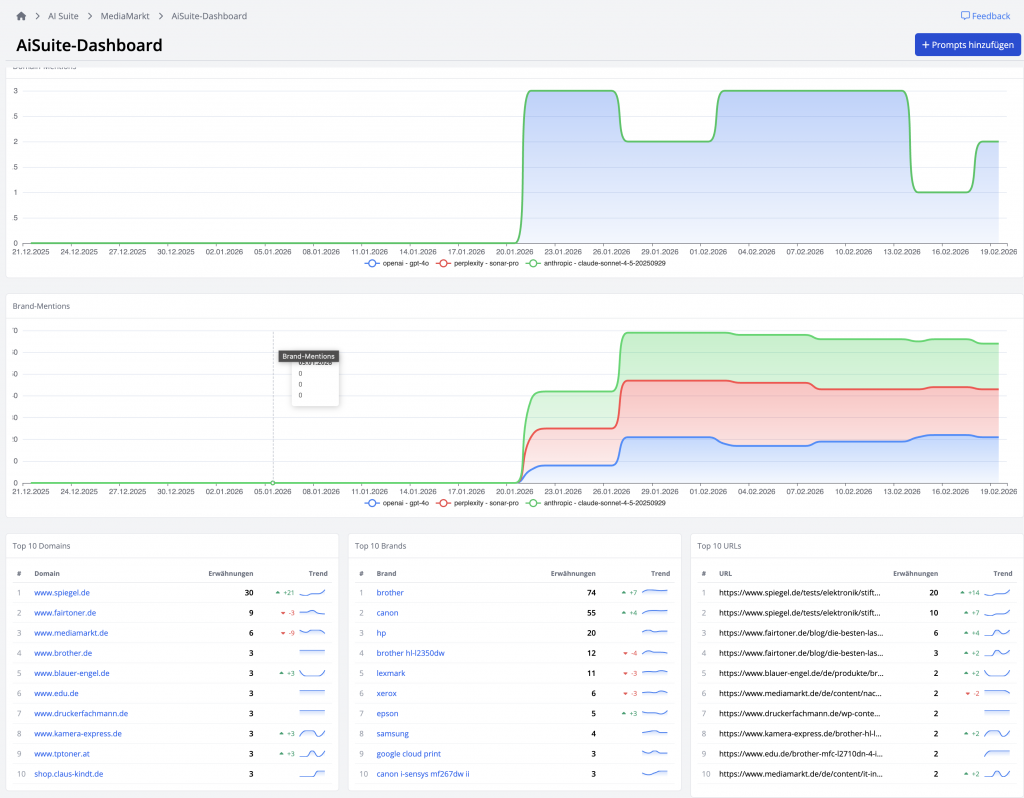The image size is (1024, 798).
Task: Click the trend sparkline for epson brand
Action: pos(655,713)
